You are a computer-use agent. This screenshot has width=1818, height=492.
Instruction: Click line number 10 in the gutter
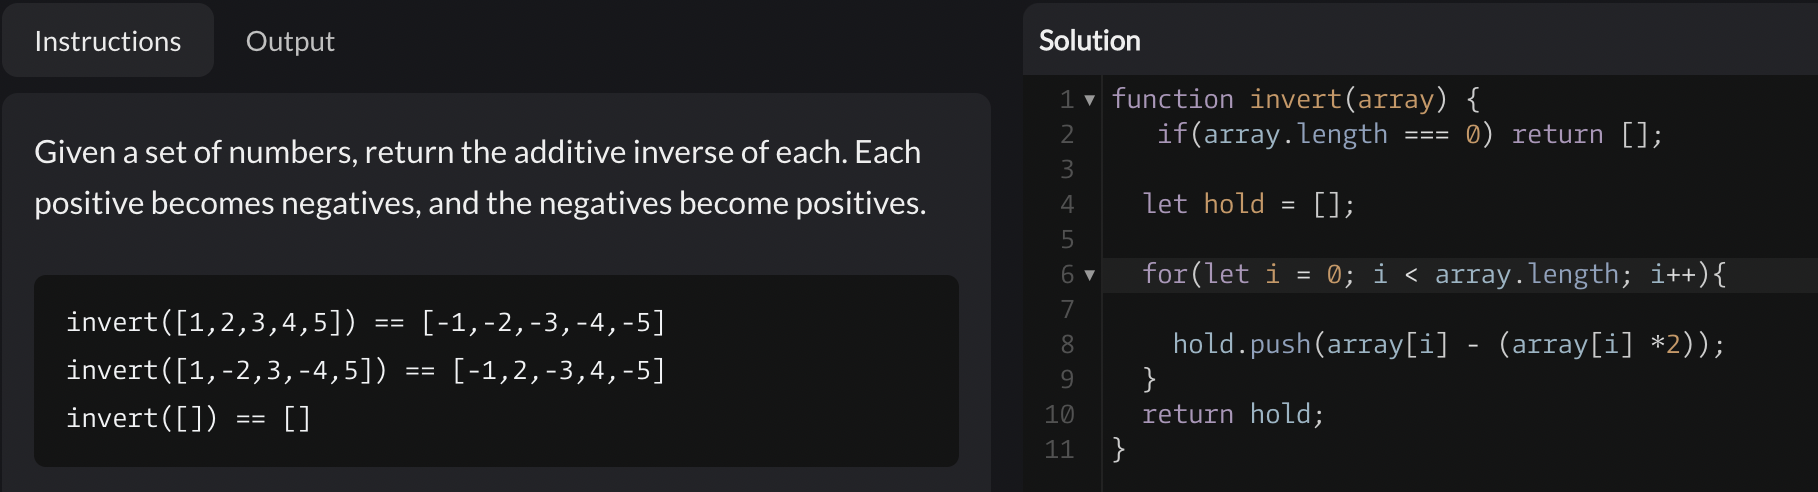[1060, 415]
